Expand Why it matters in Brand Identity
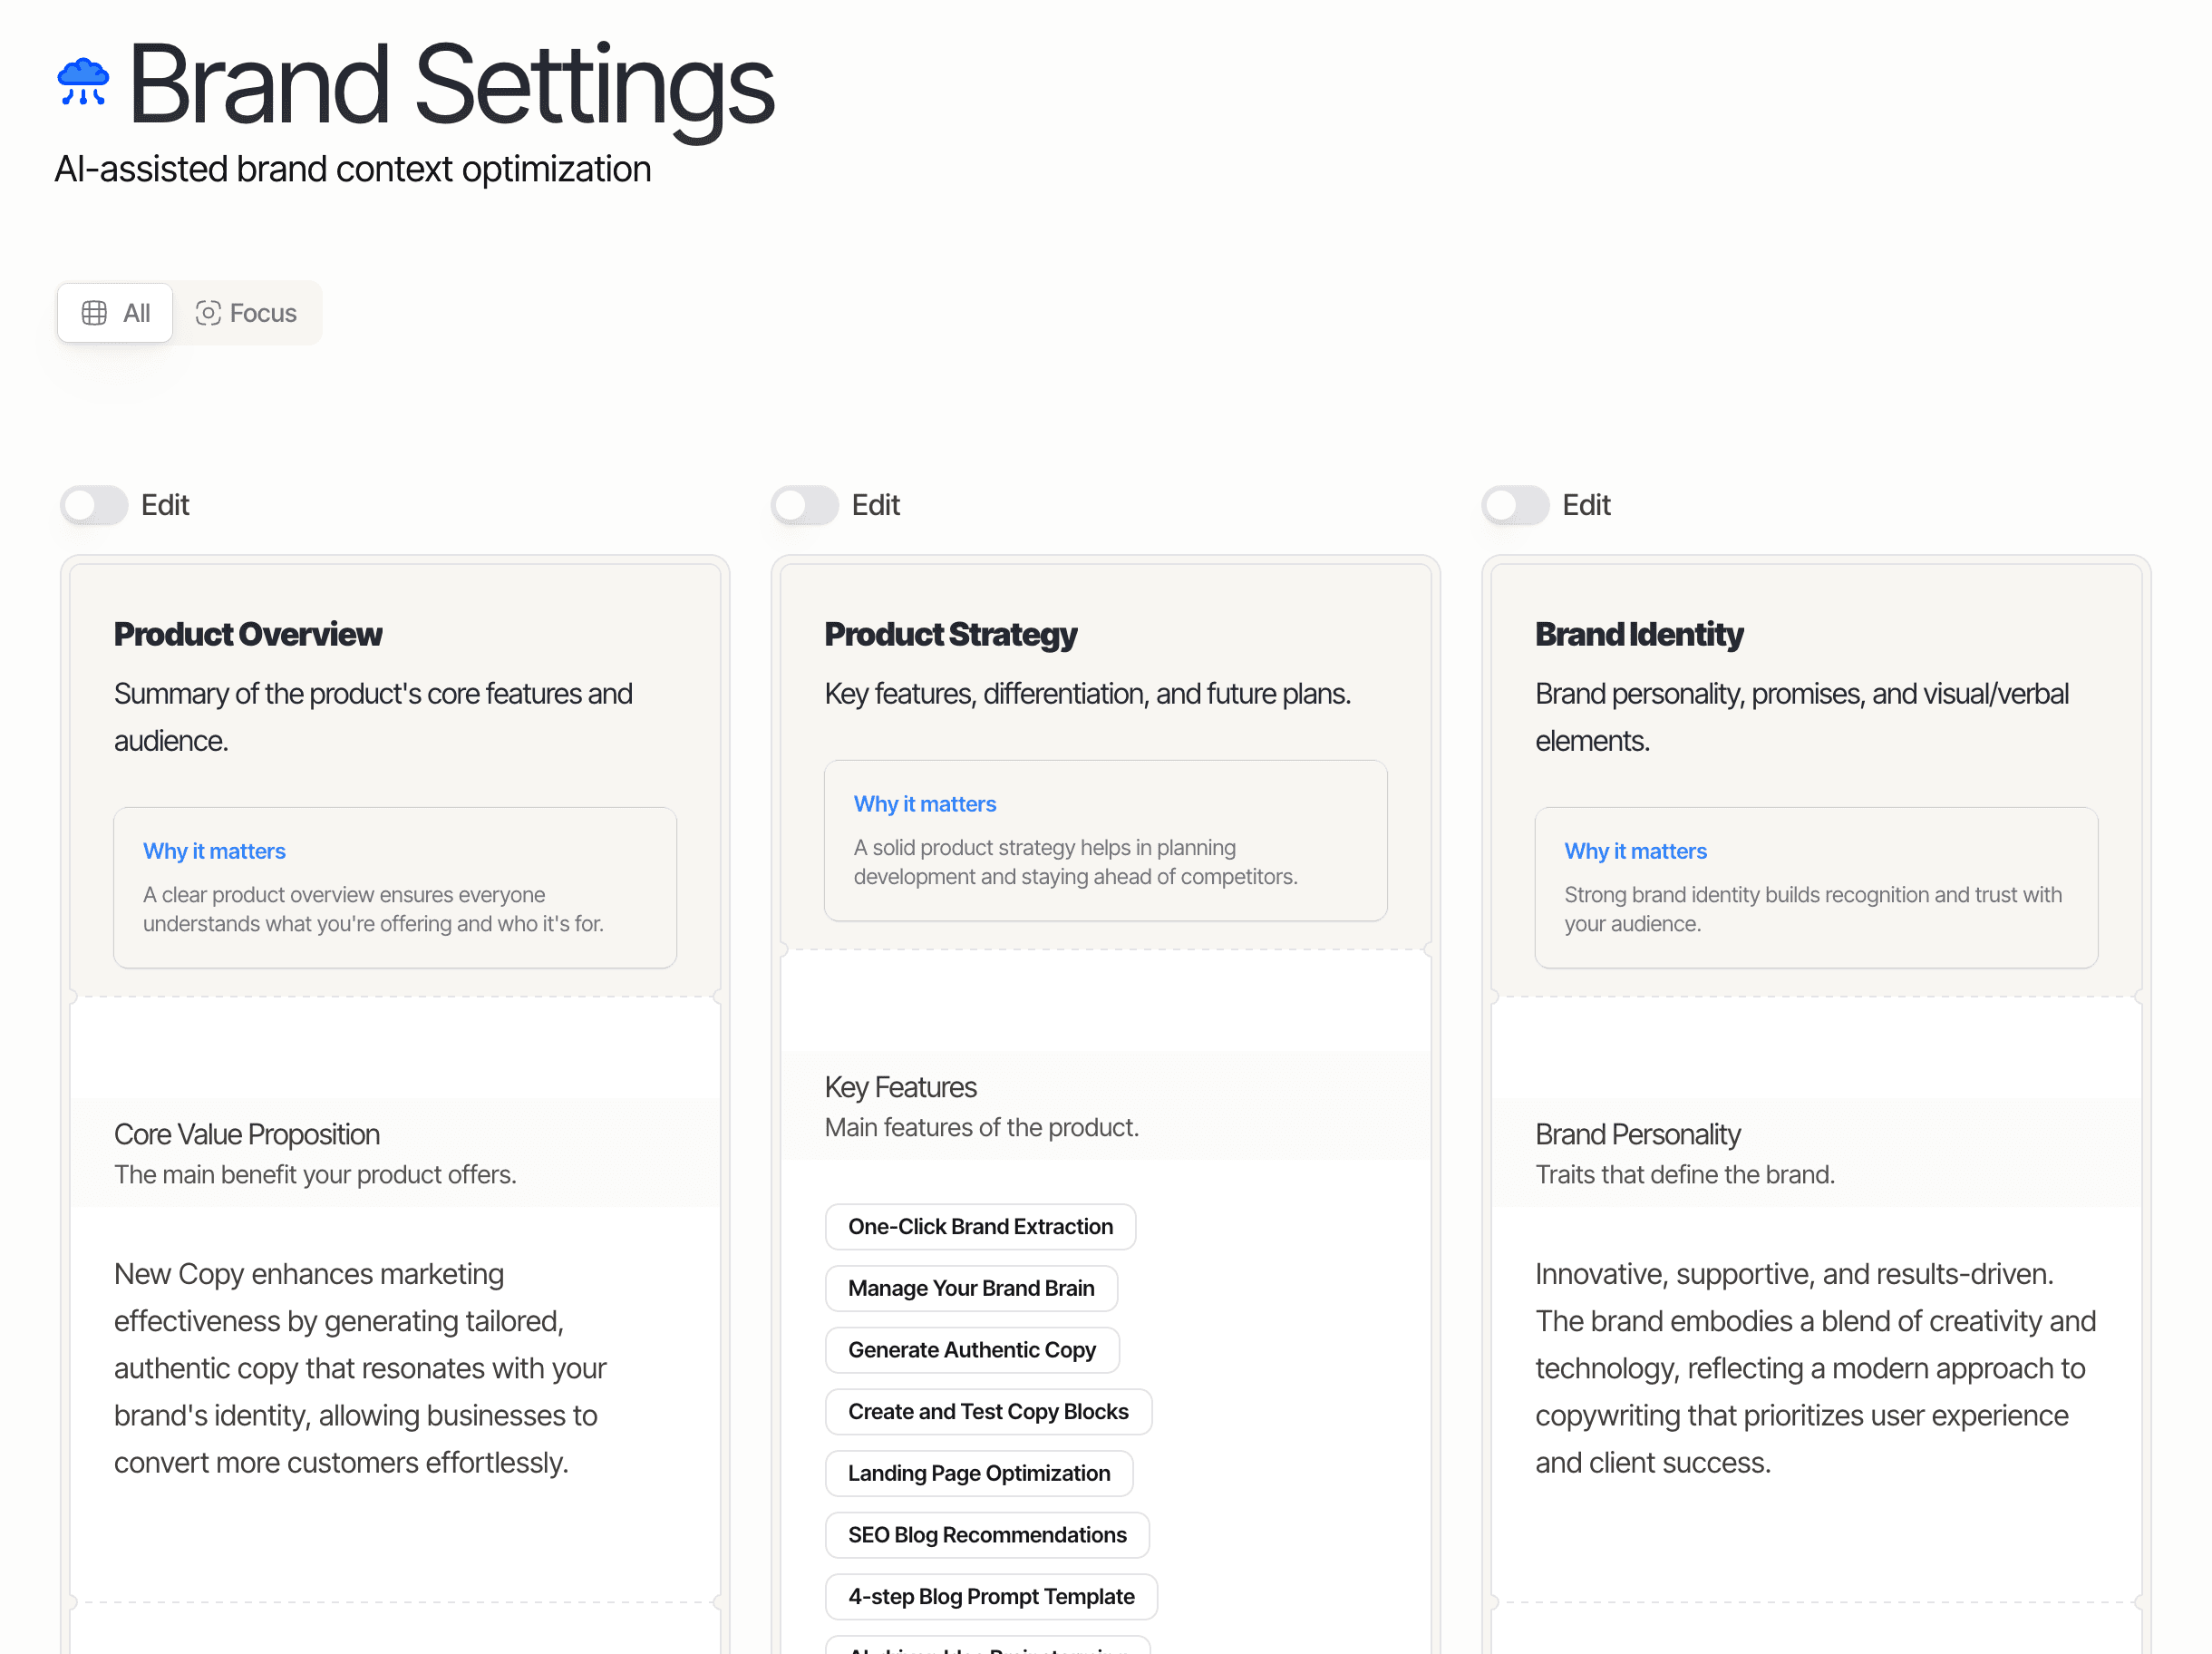Screen dimensions: 2212x1654 [1634, 850]
